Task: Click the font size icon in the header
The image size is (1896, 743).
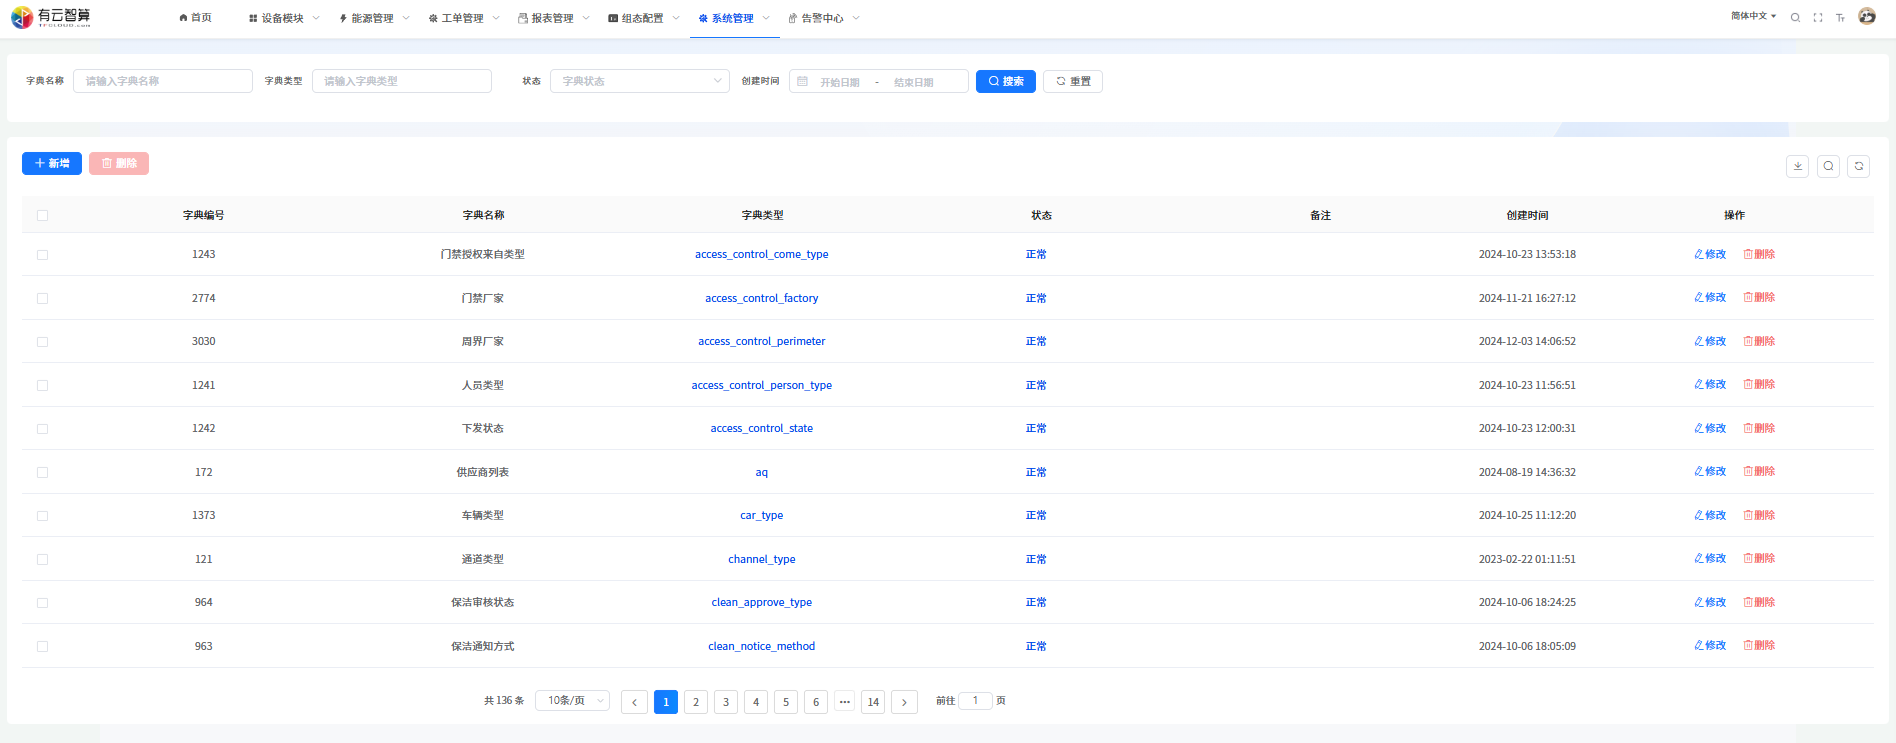Action: click(1840, 18)
